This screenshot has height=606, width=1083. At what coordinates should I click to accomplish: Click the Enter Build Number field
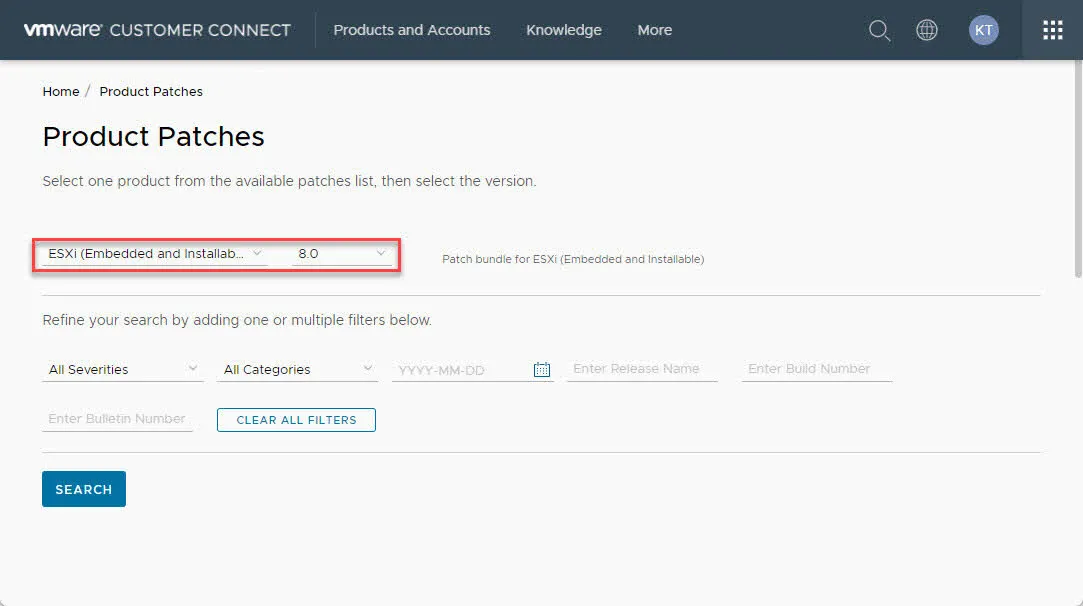coord(815,369)
